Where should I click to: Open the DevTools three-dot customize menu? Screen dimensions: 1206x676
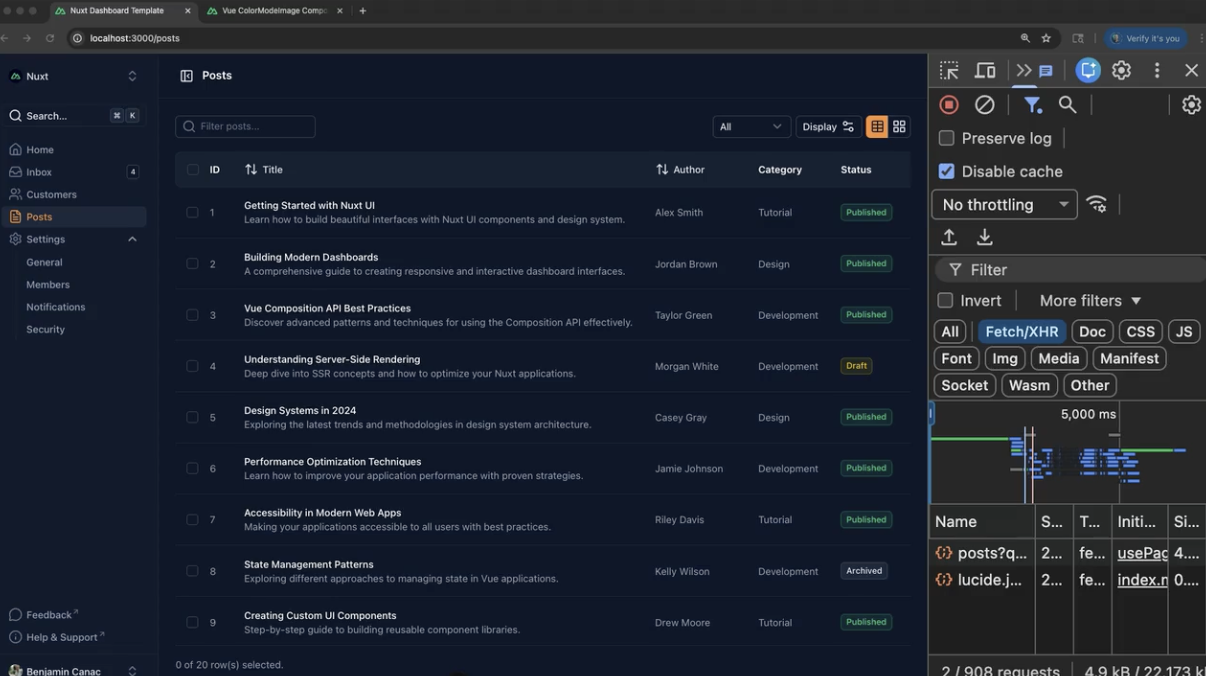tap(1157, 70)
